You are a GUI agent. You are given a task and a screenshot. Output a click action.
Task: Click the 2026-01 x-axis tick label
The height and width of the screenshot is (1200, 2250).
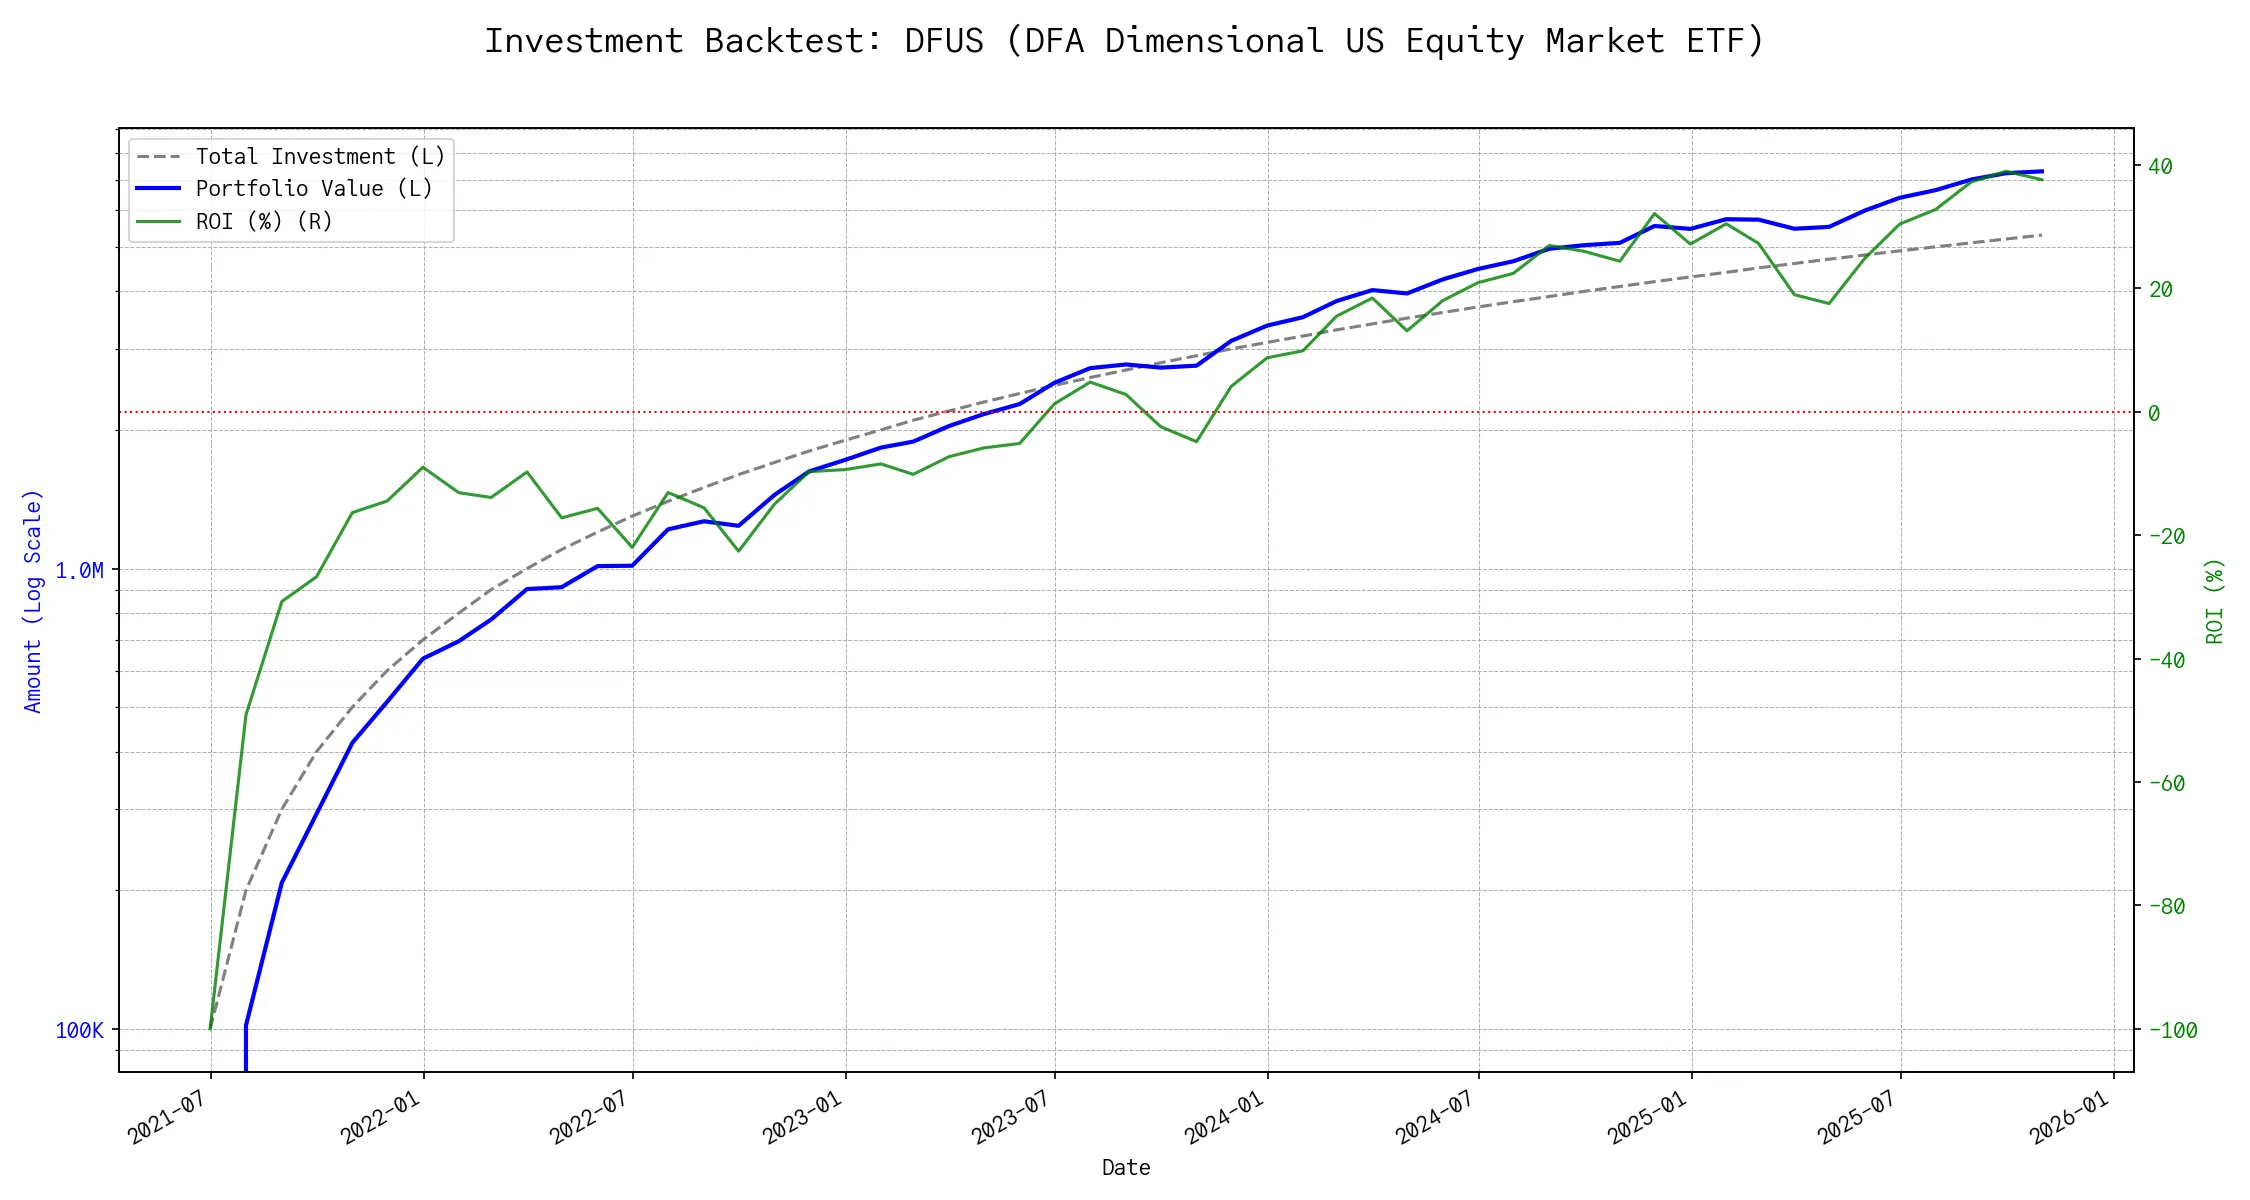click(x=2070, y=1117)
